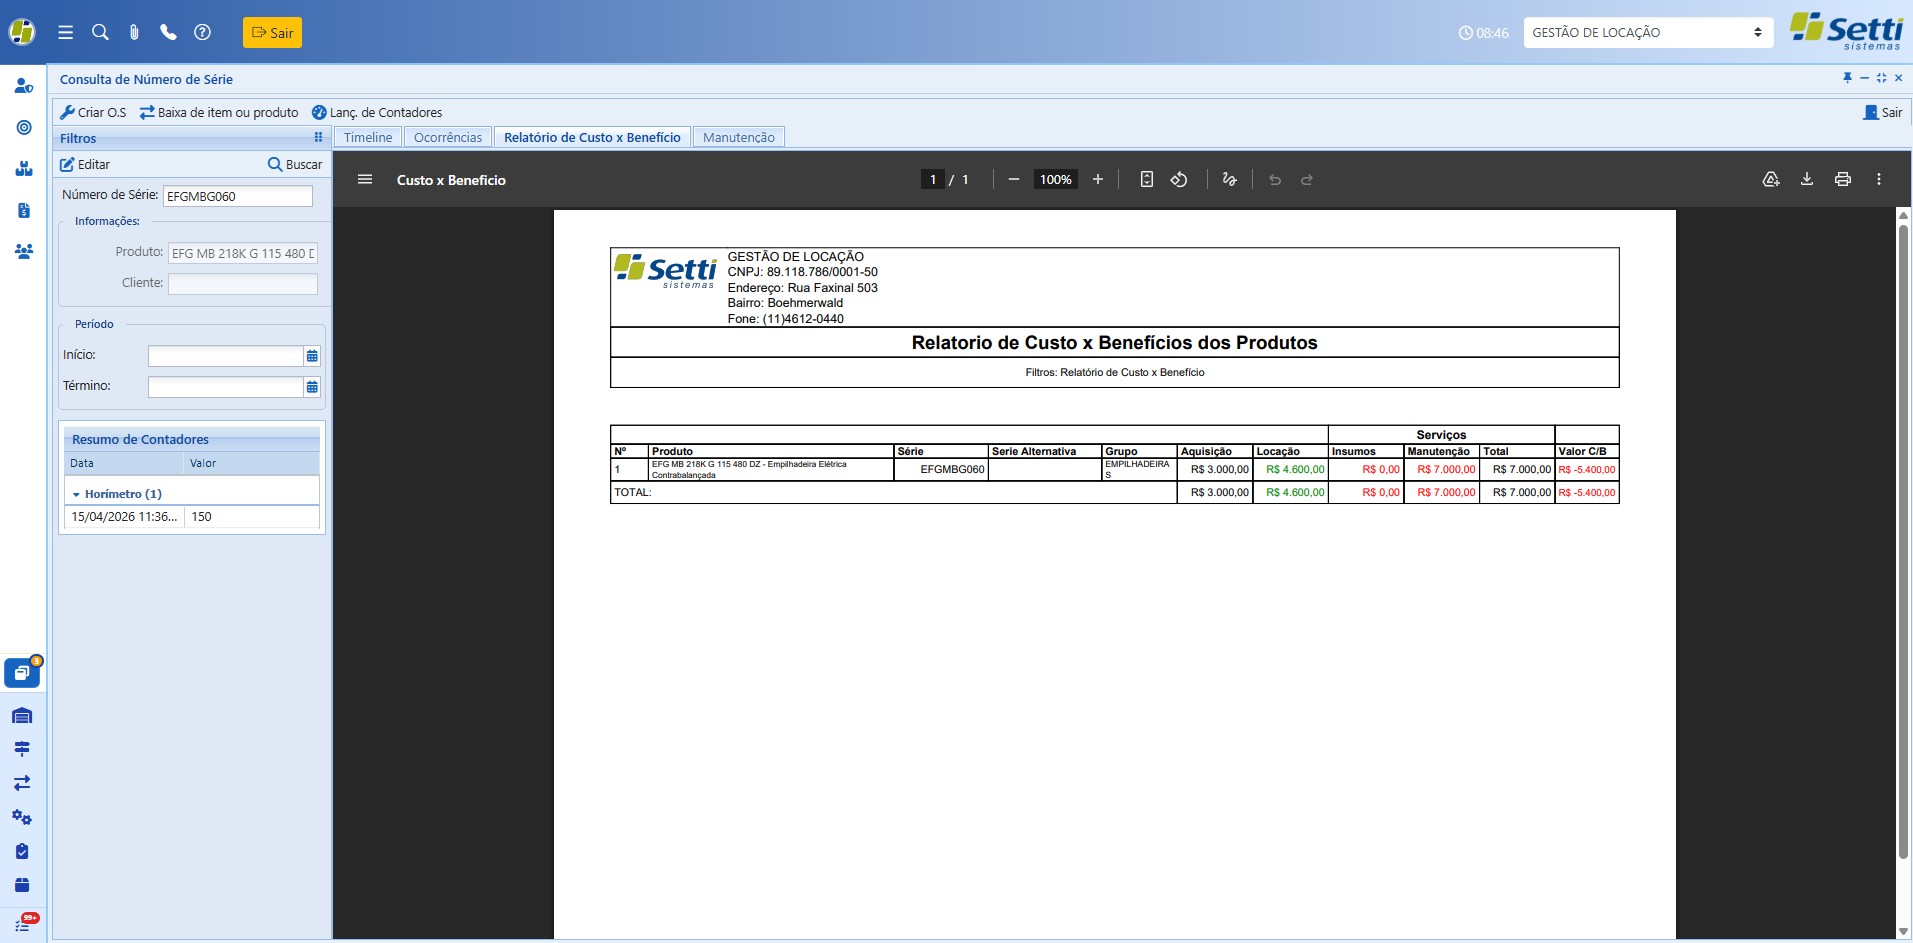Collapse the Horímetro (1) group
Image resolution: width=1913 pixels, height=943 pixels.
click(76, 495)
